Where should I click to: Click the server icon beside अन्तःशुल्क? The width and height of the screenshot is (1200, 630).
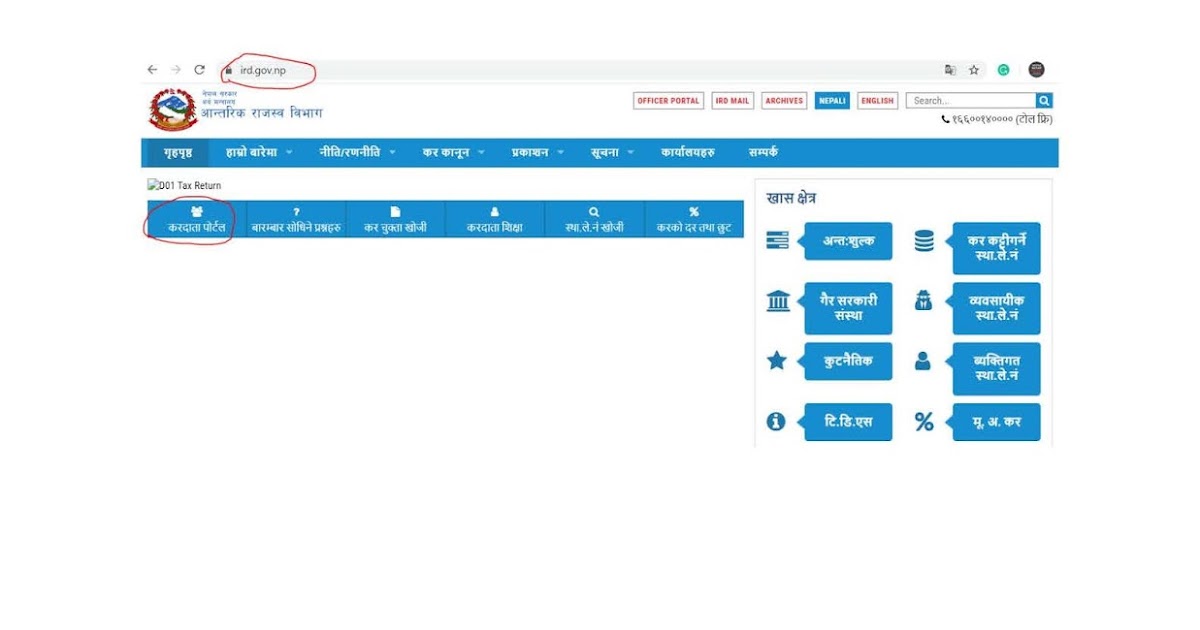click(777, 240)
